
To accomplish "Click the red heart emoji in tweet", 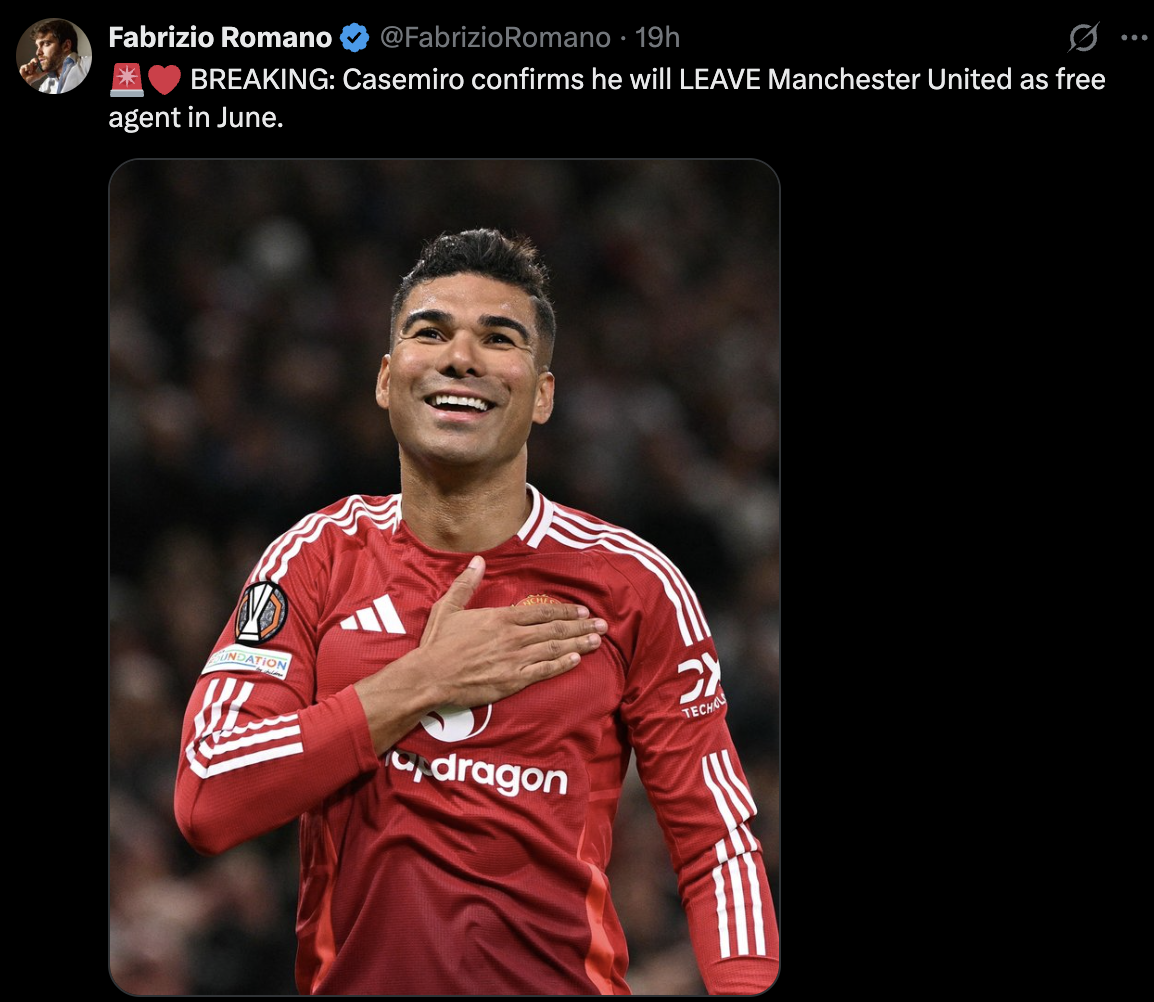I will 164,80.
